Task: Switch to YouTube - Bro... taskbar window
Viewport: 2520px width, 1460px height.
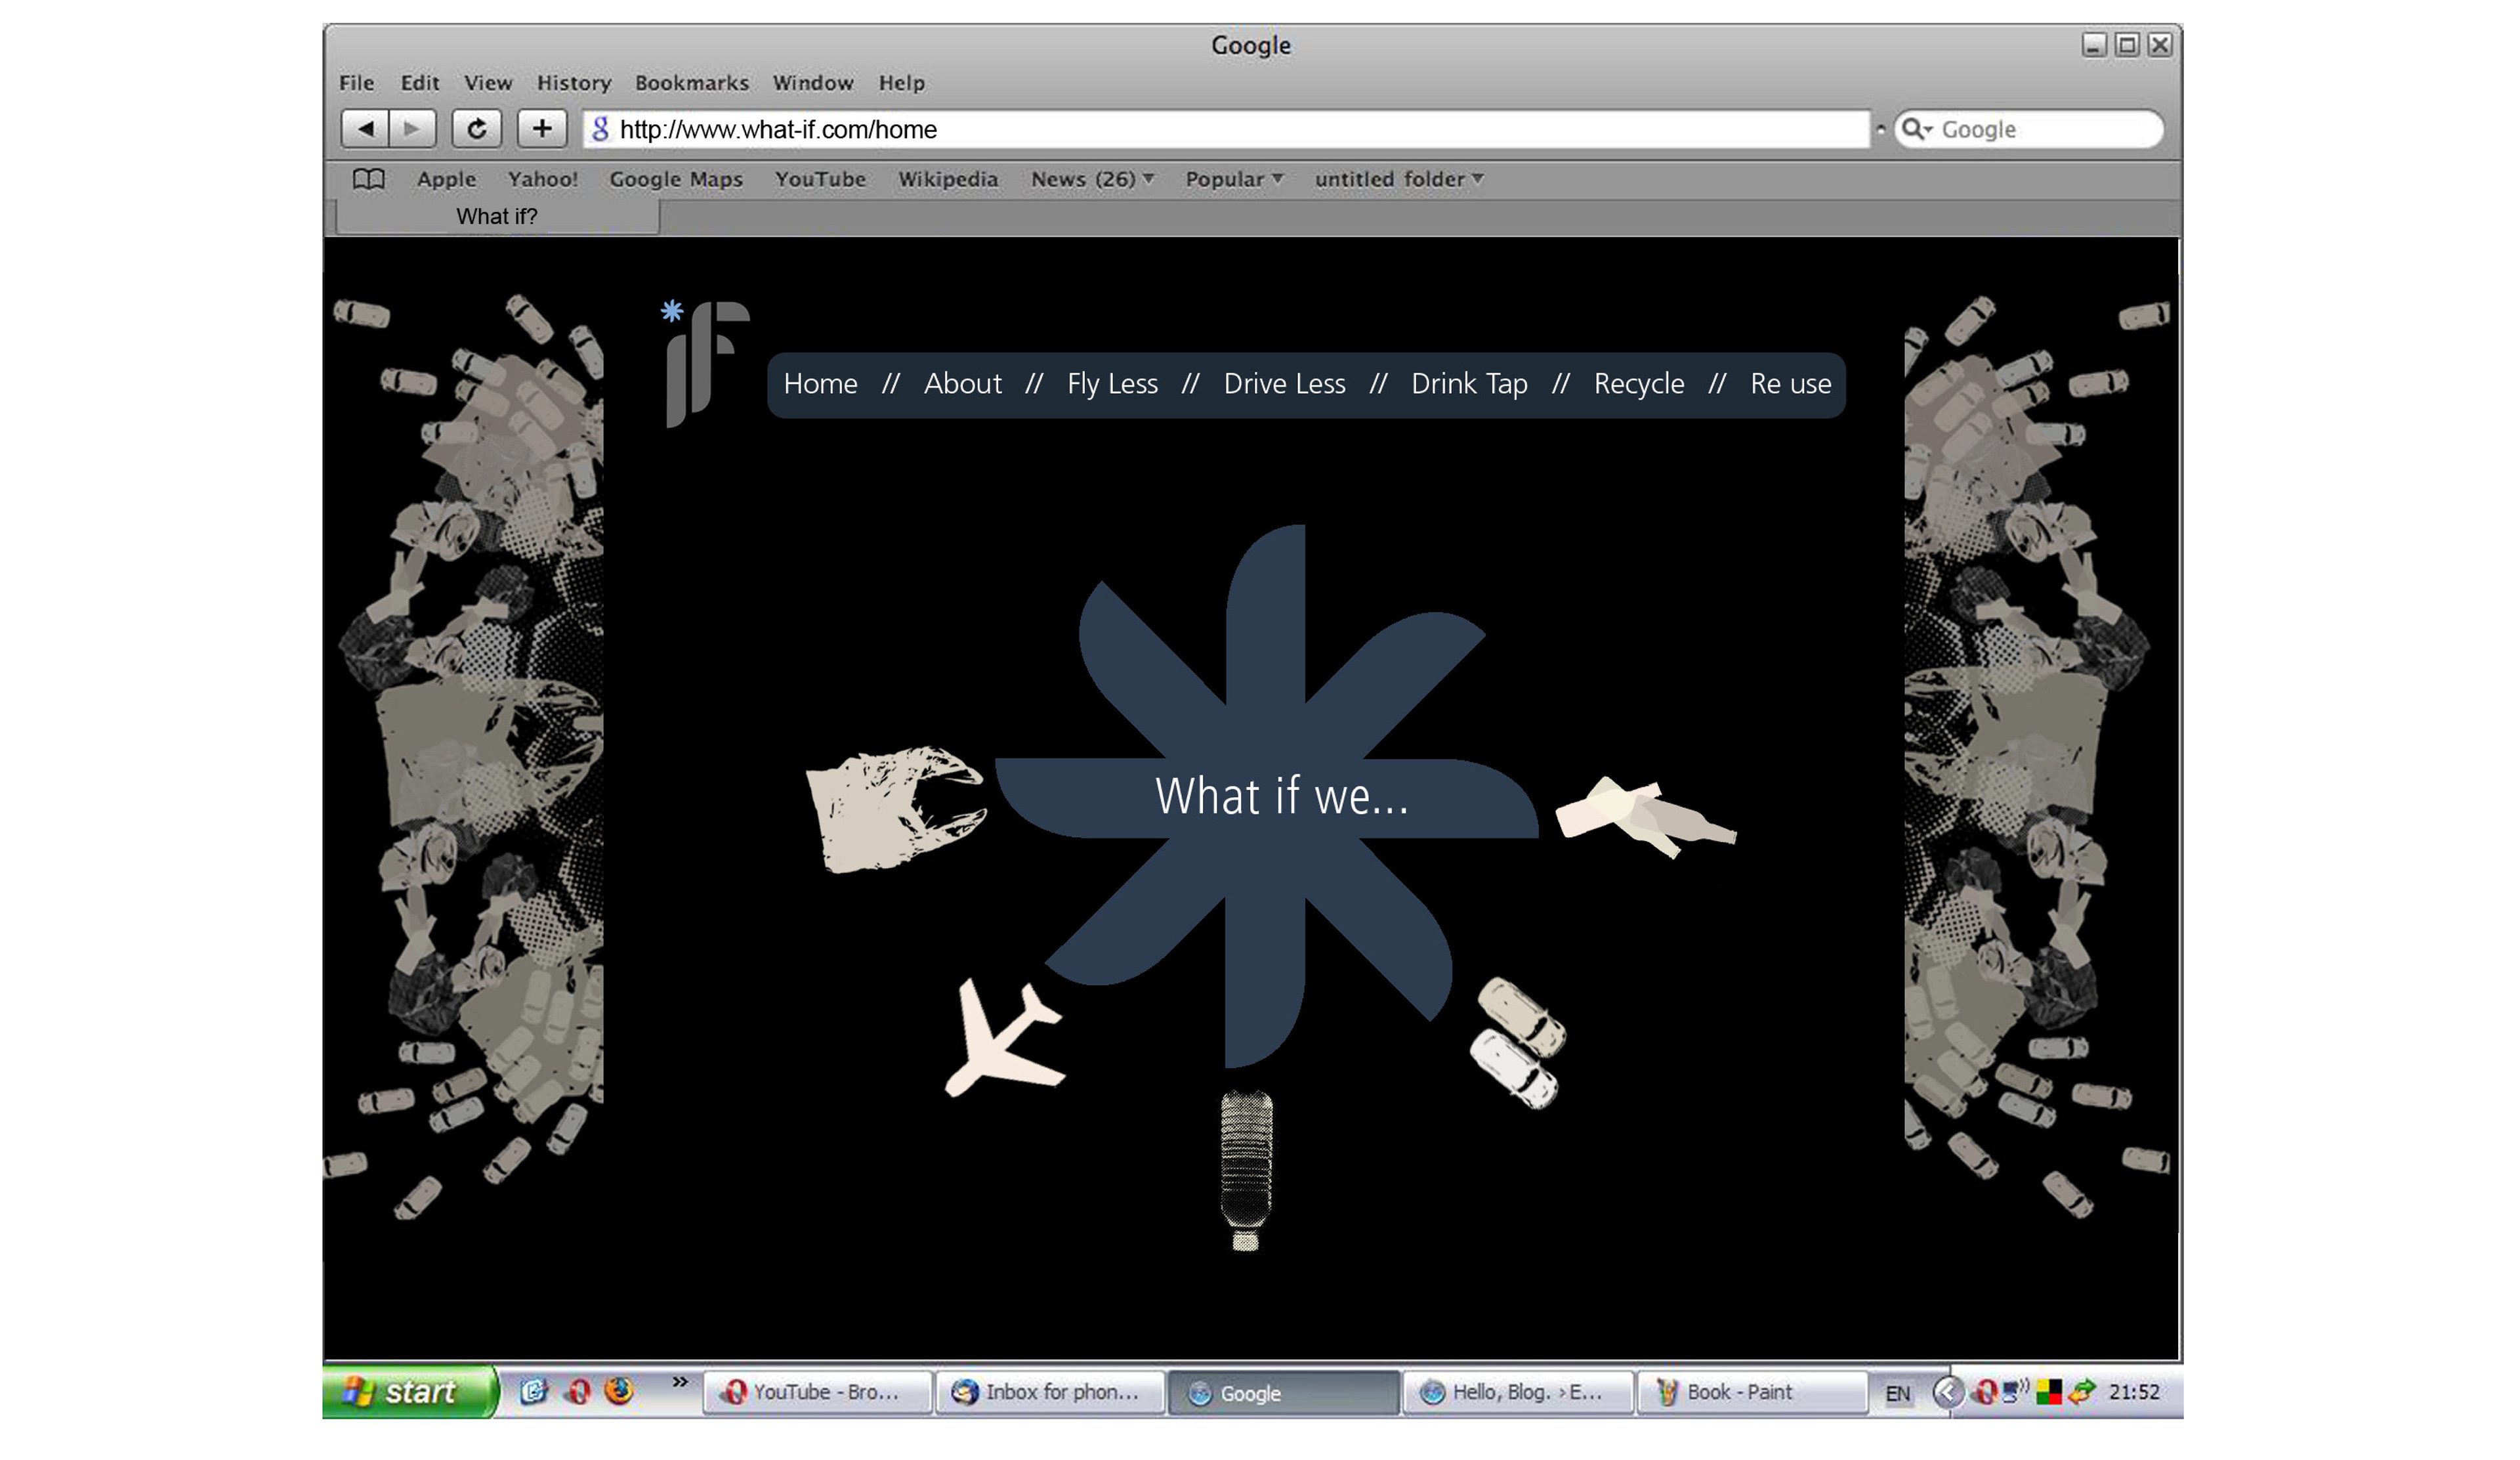Action: (x=817, y=1392)
